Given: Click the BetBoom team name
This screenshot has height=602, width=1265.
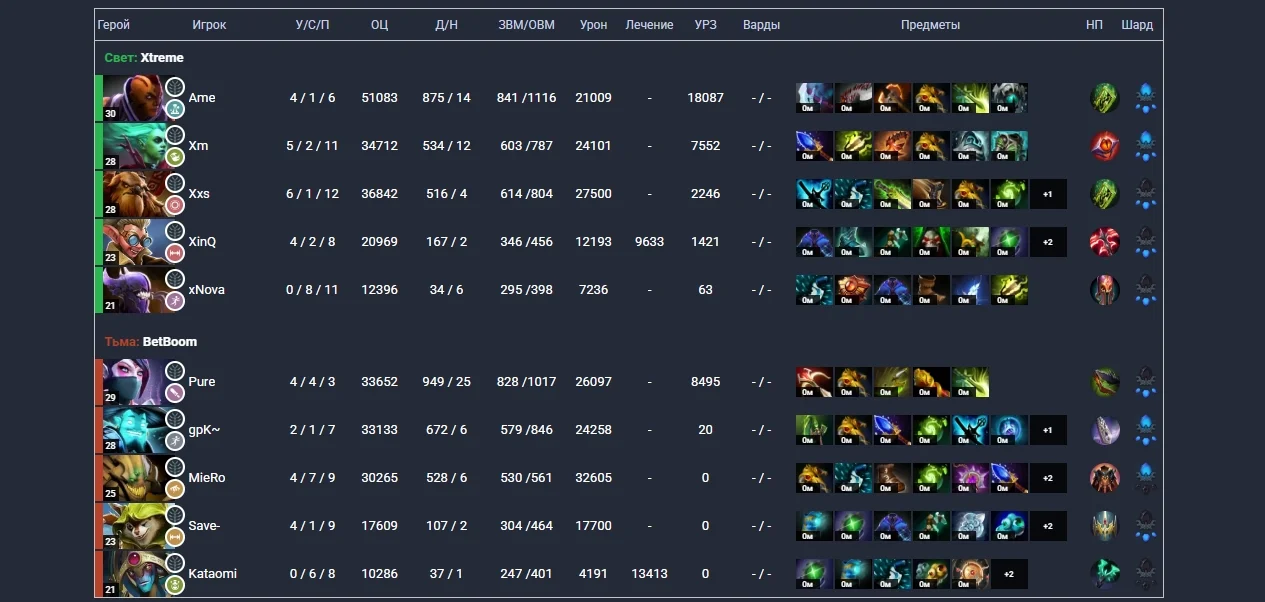Looking at the screenshot, I should [170, 342].
